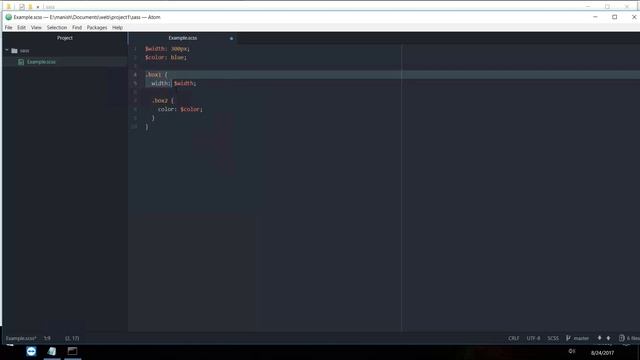
Task: Open the View menu
Action: 36,27
